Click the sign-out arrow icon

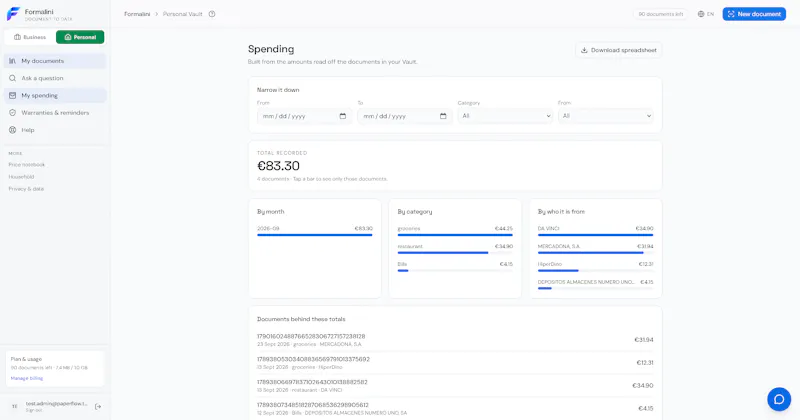[98, 406]
